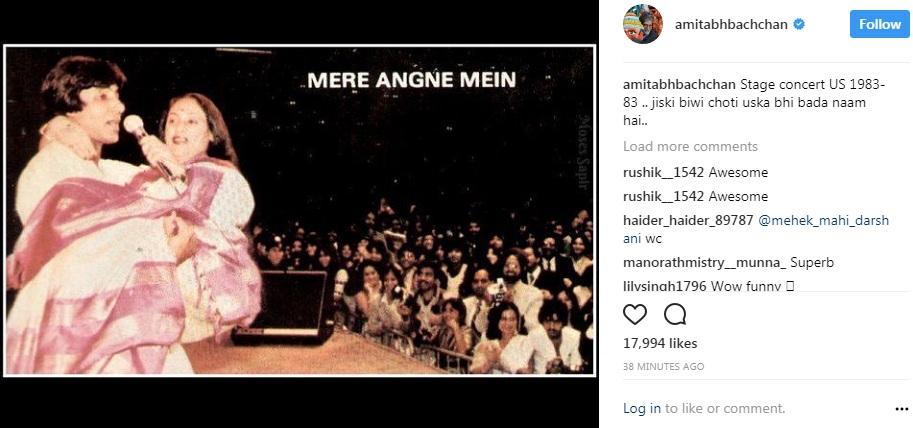The width and height of the screenshot is (913, 428).
Task: Open the three-dot more options menu
Action: (901, 409)
